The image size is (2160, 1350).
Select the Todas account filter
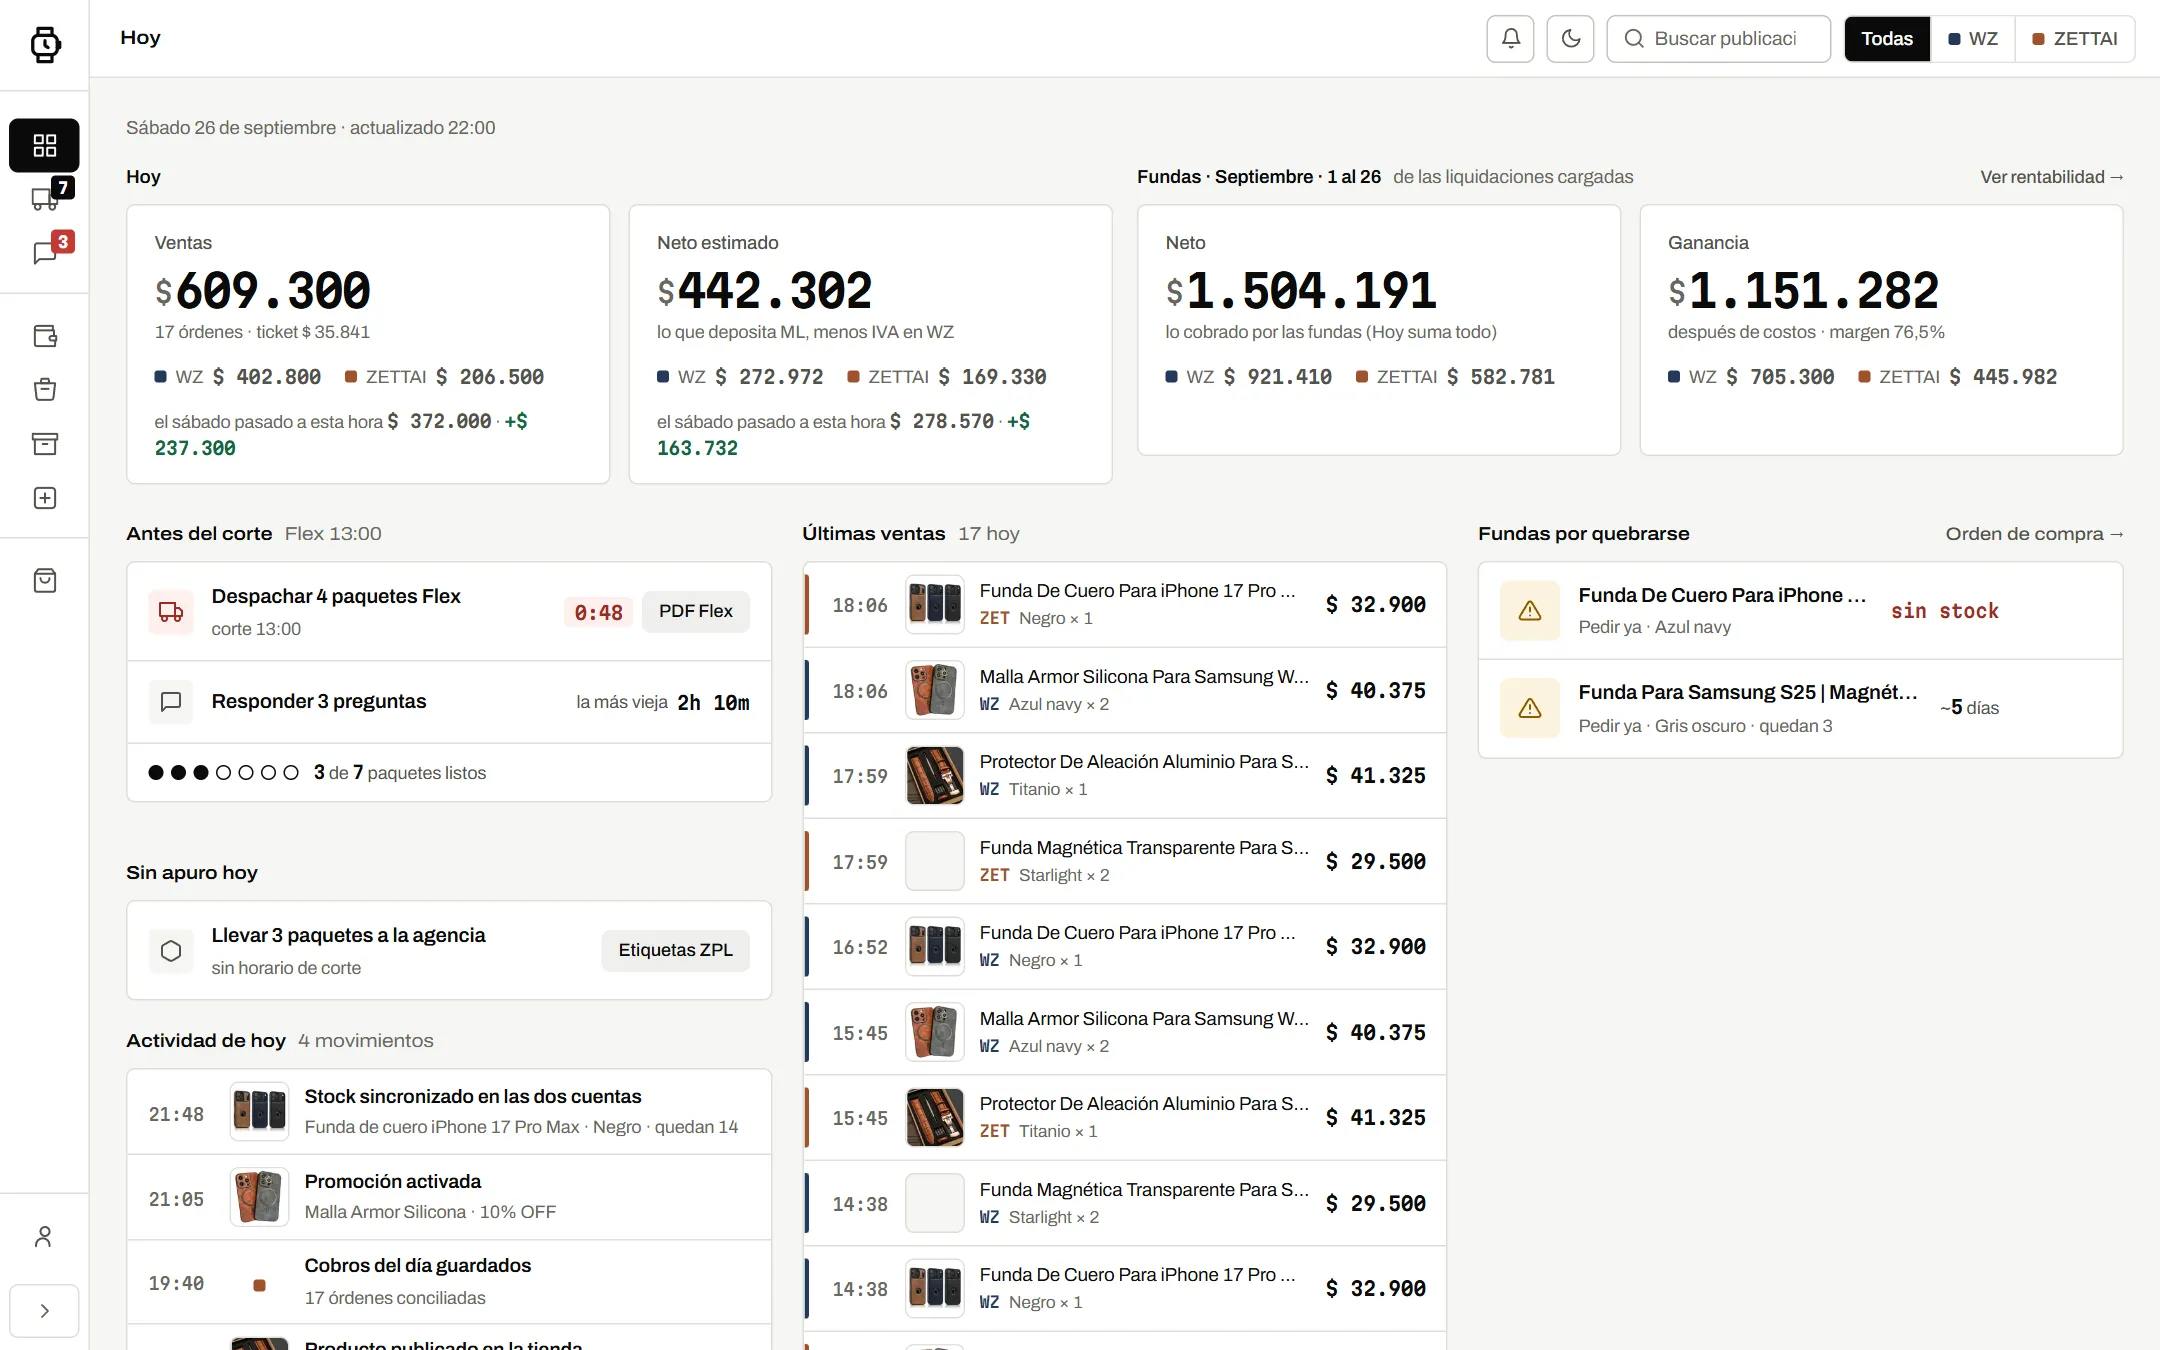point(1887,39)
